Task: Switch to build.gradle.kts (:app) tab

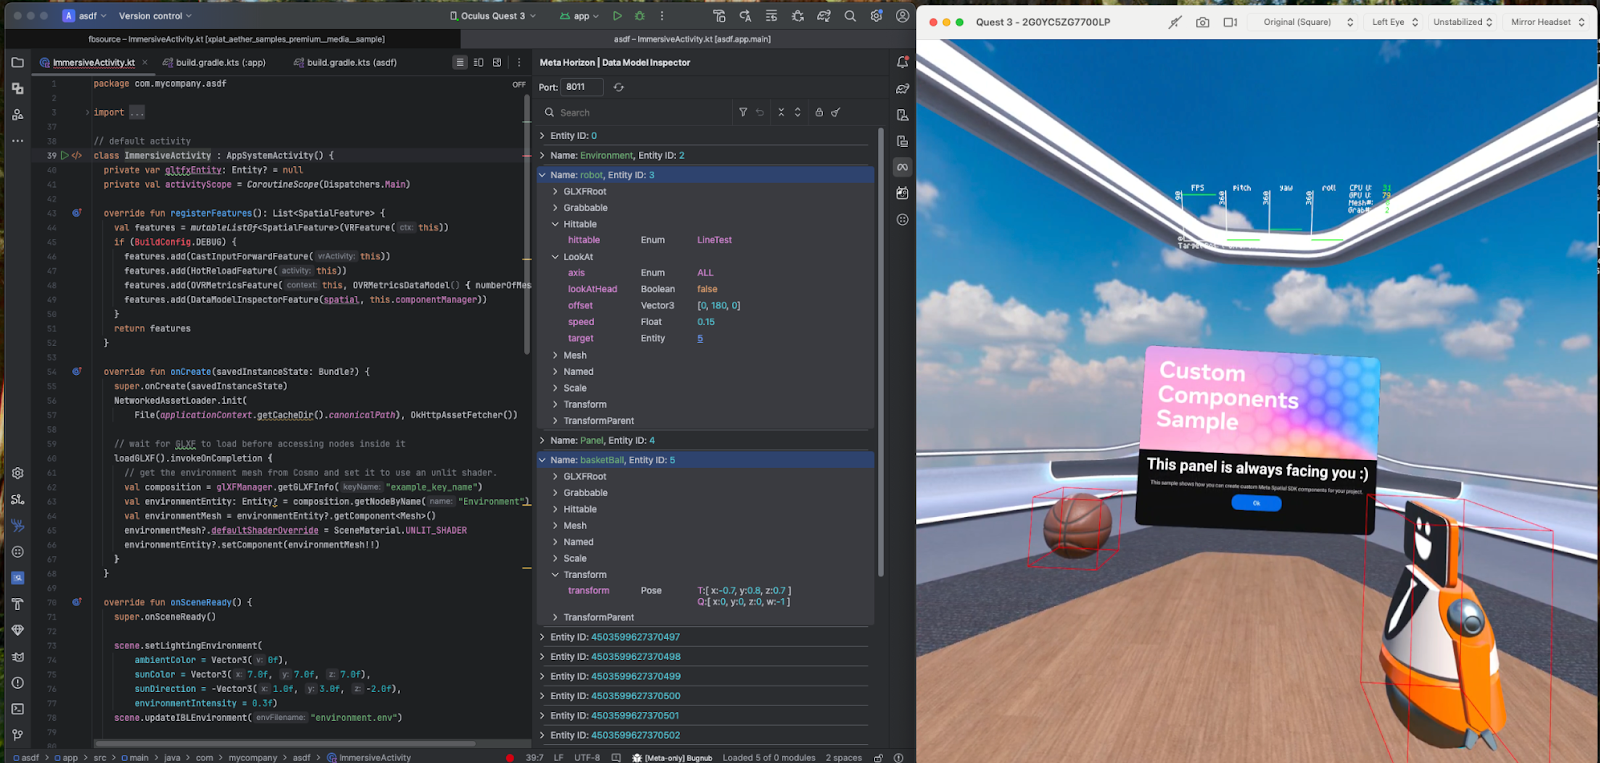Action: coord(214,62)
